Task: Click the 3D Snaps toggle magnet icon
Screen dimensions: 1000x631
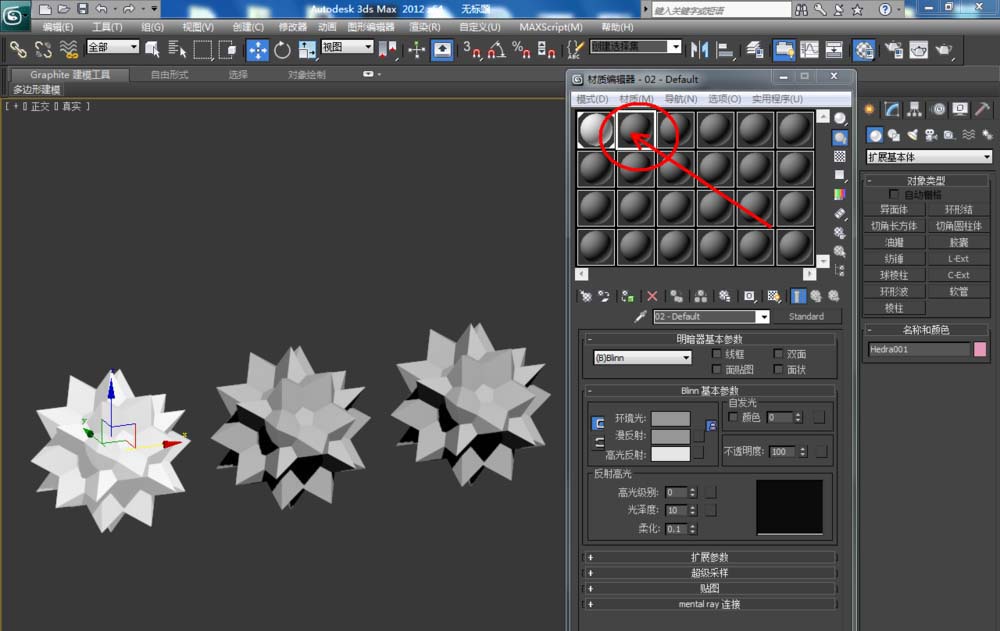Action: click(x=471, y=50)
